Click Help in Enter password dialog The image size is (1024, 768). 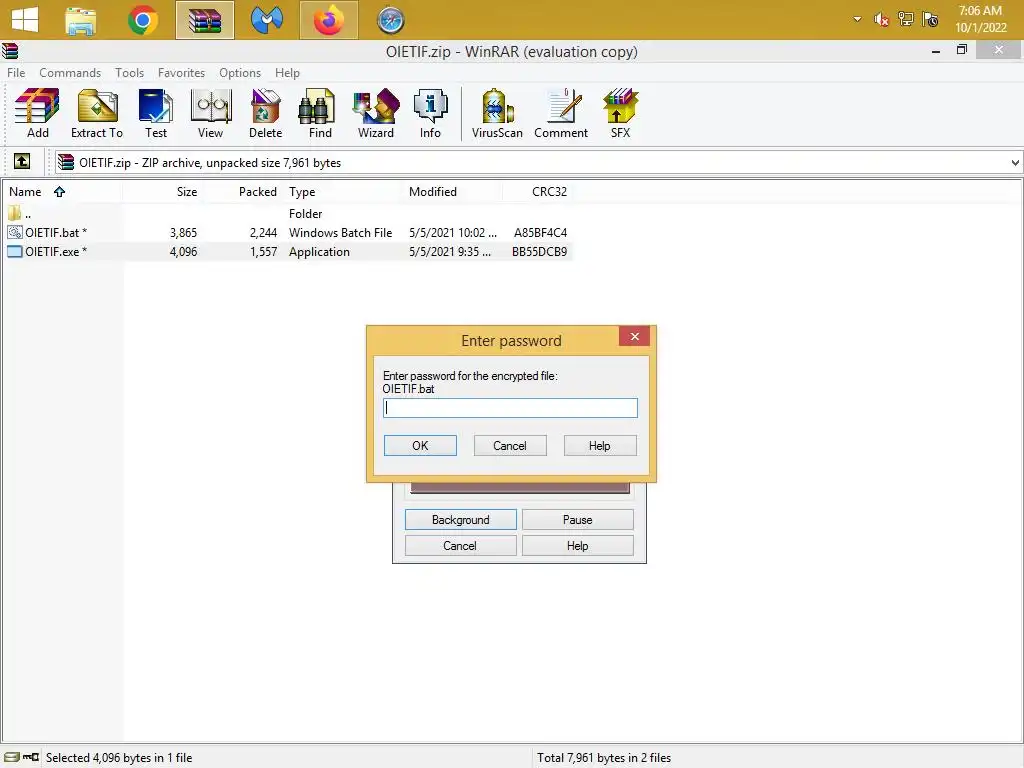(600, 445)
